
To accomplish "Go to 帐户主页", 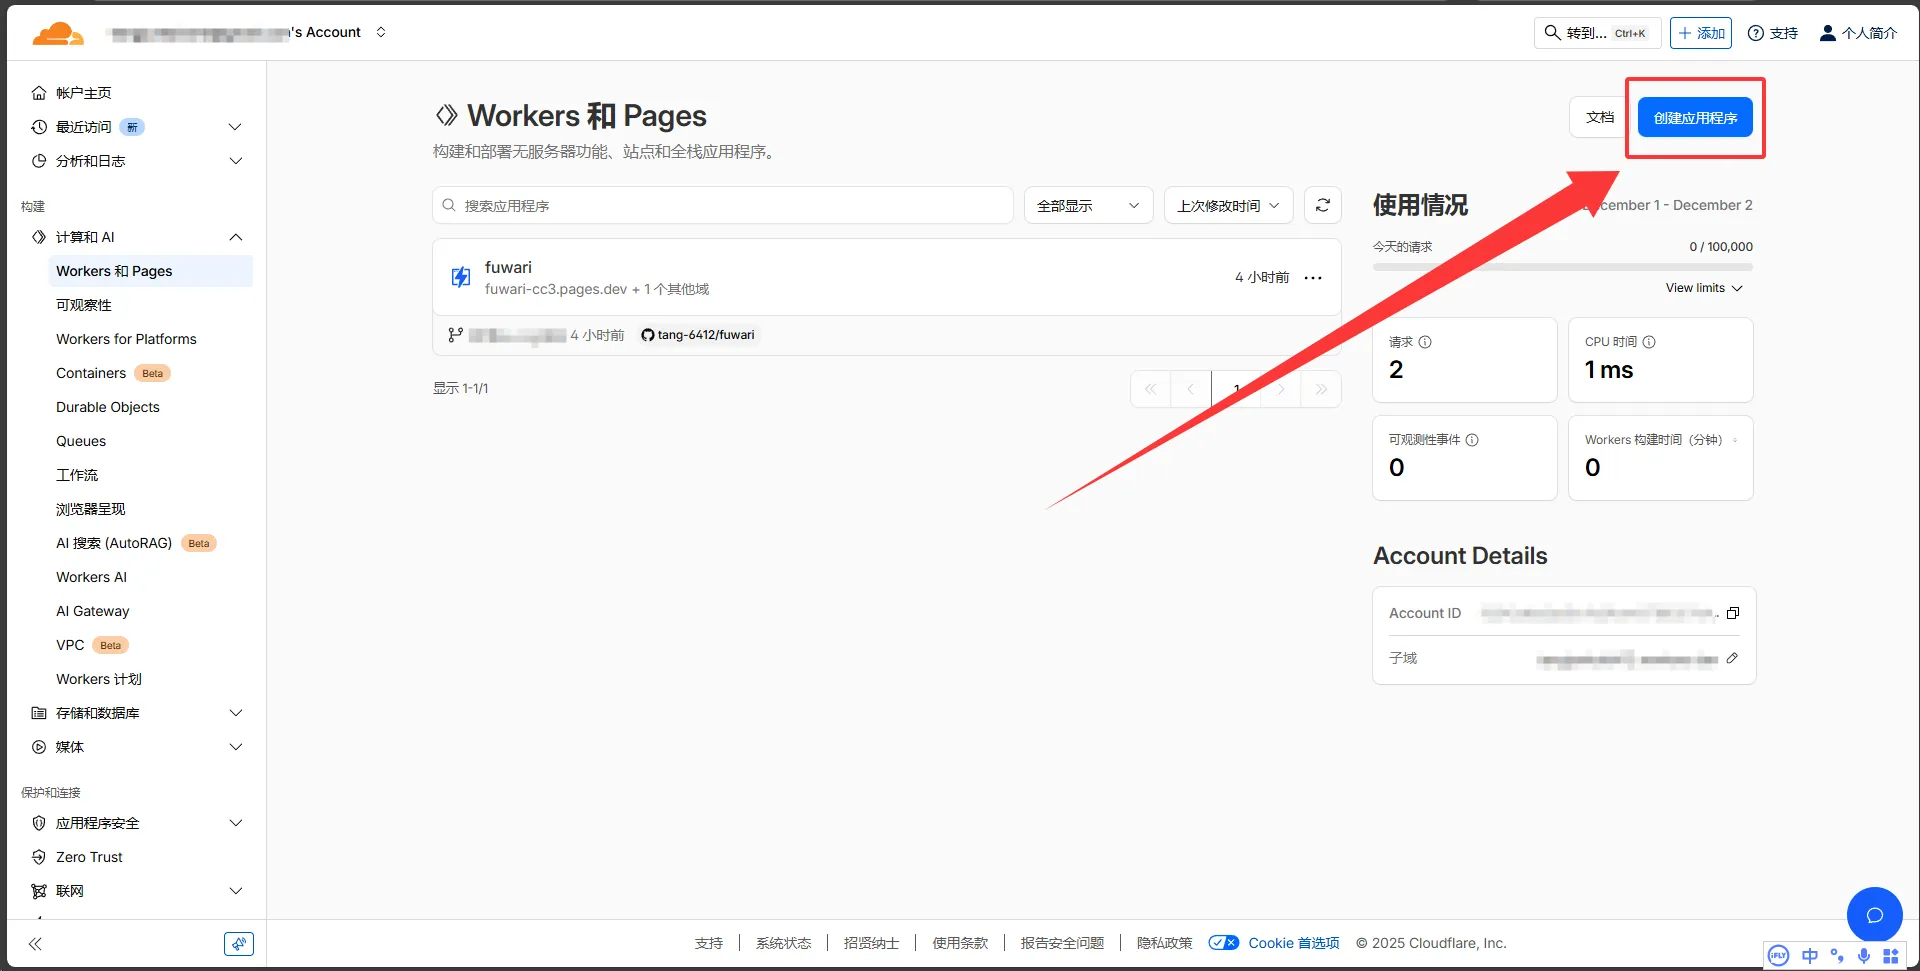I will 84,93.
